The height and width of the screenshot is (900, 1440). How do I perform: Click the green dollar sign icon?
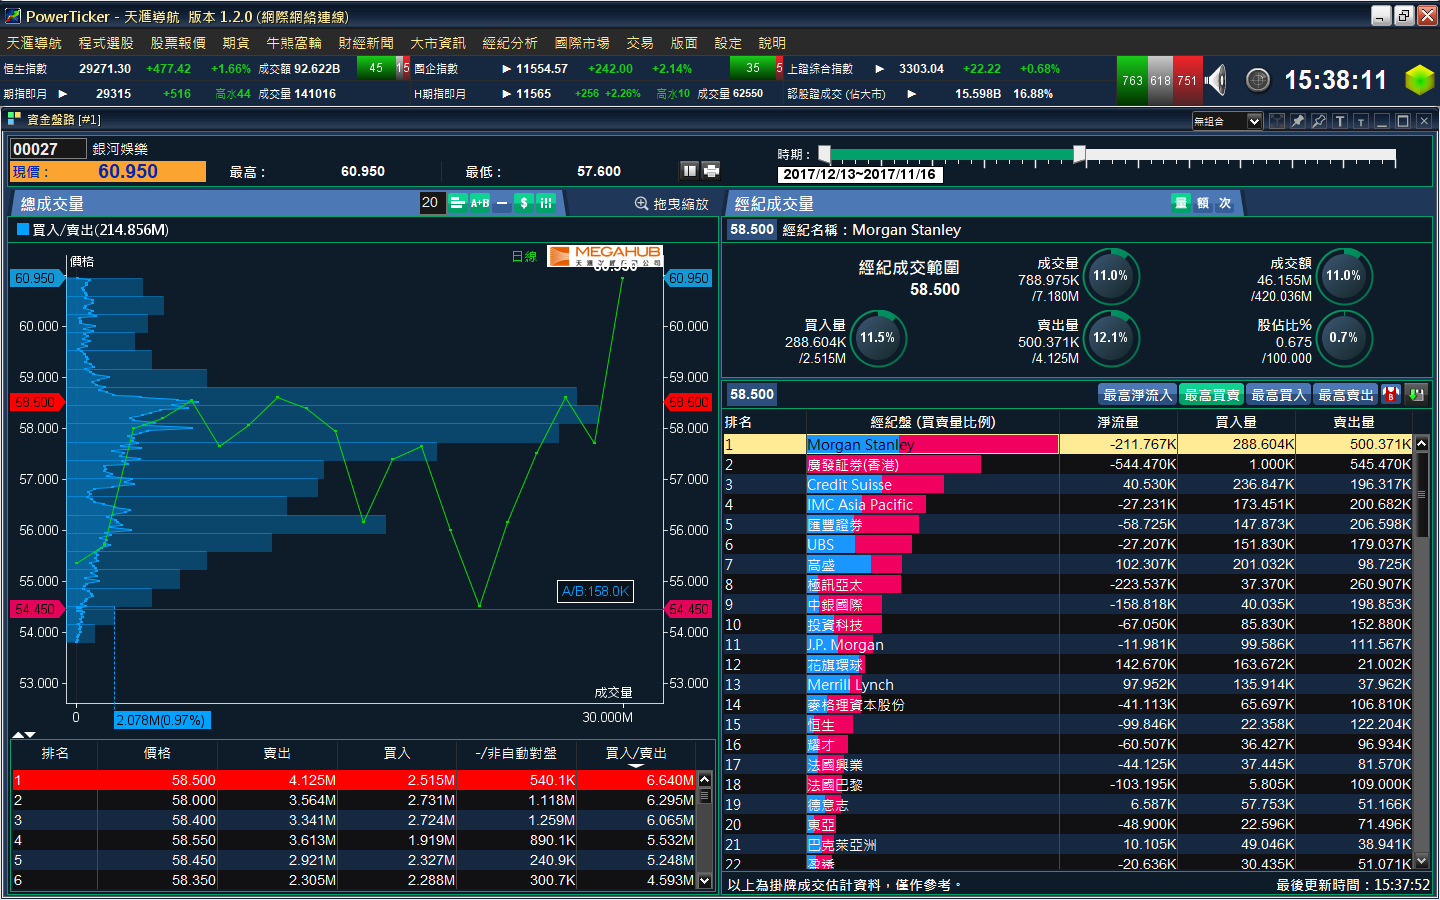pos(524,203)
